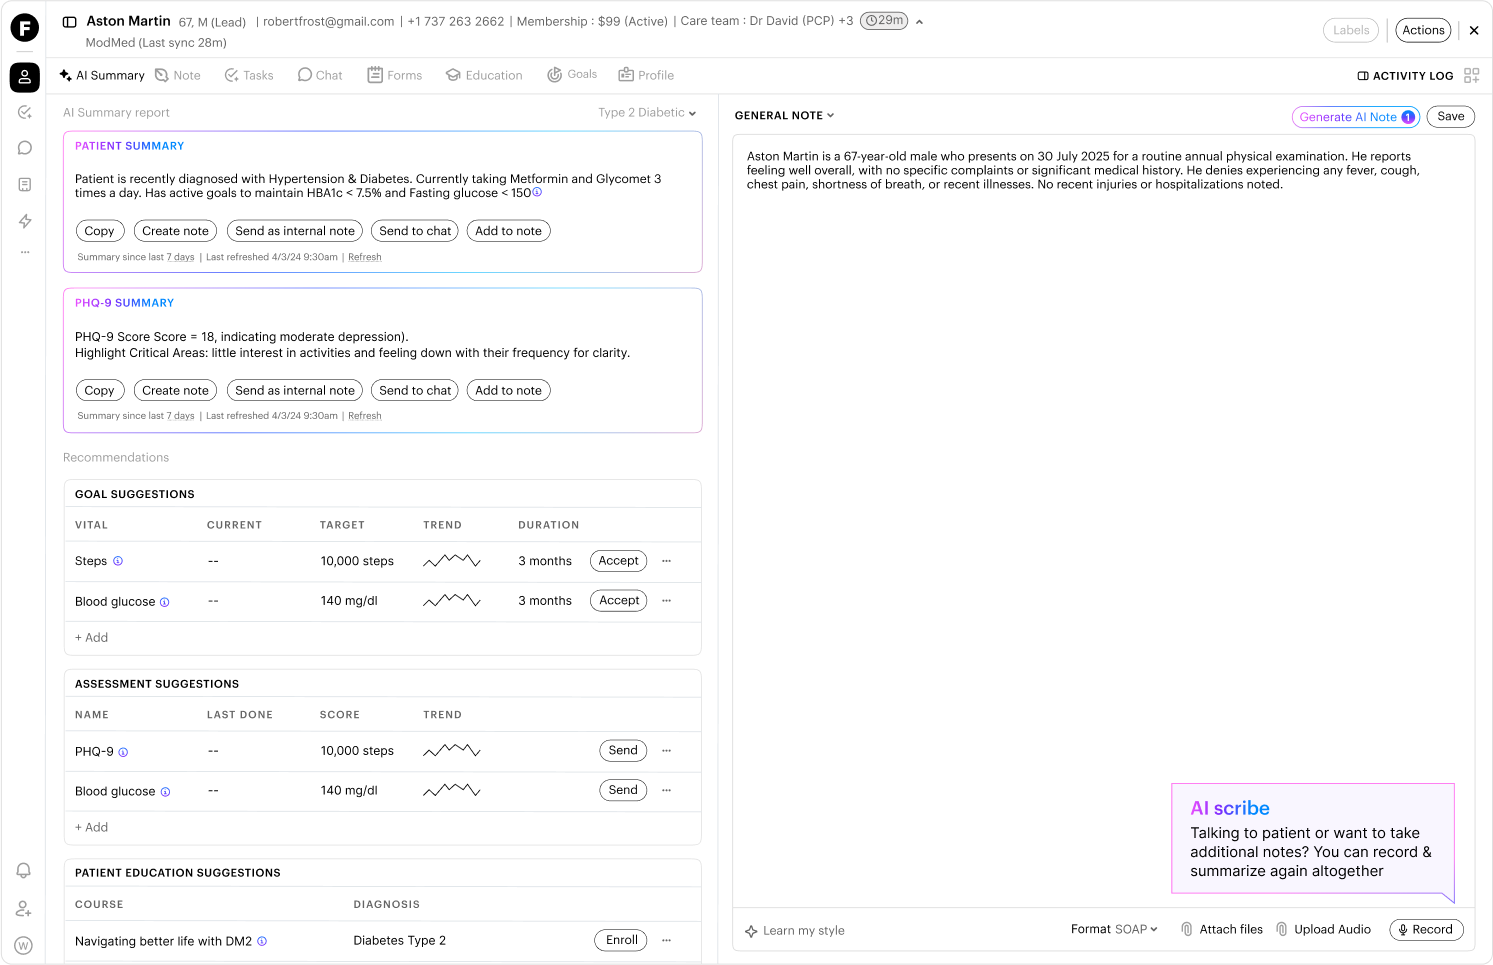The image size is (1493, 965).
Task: Open the lightning bolt automation icon in the sidebar
Action: point(25,221)
